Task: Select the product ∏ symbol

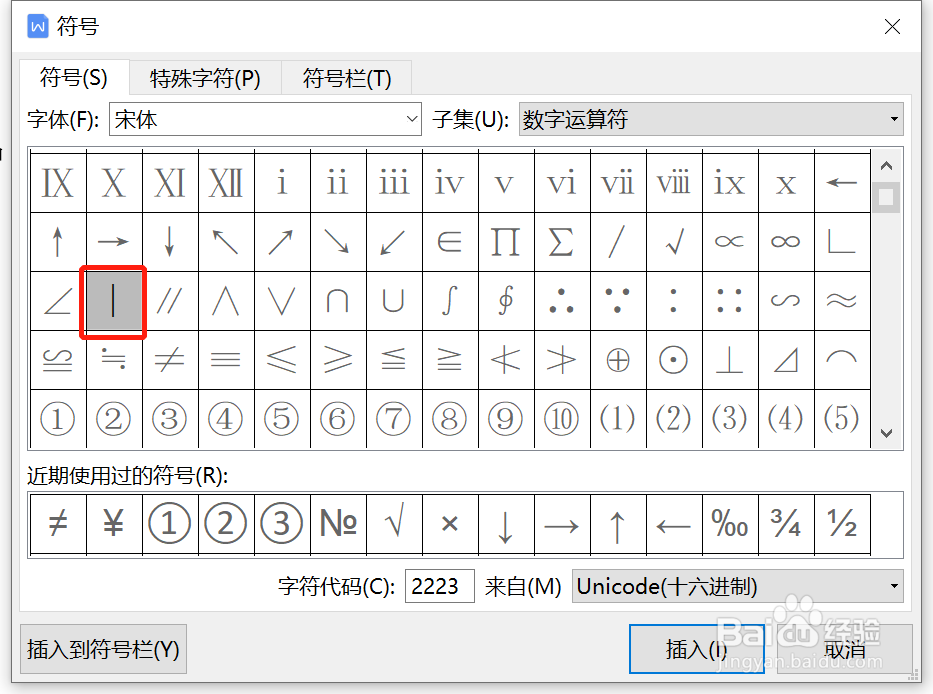Action: [505, 240]
